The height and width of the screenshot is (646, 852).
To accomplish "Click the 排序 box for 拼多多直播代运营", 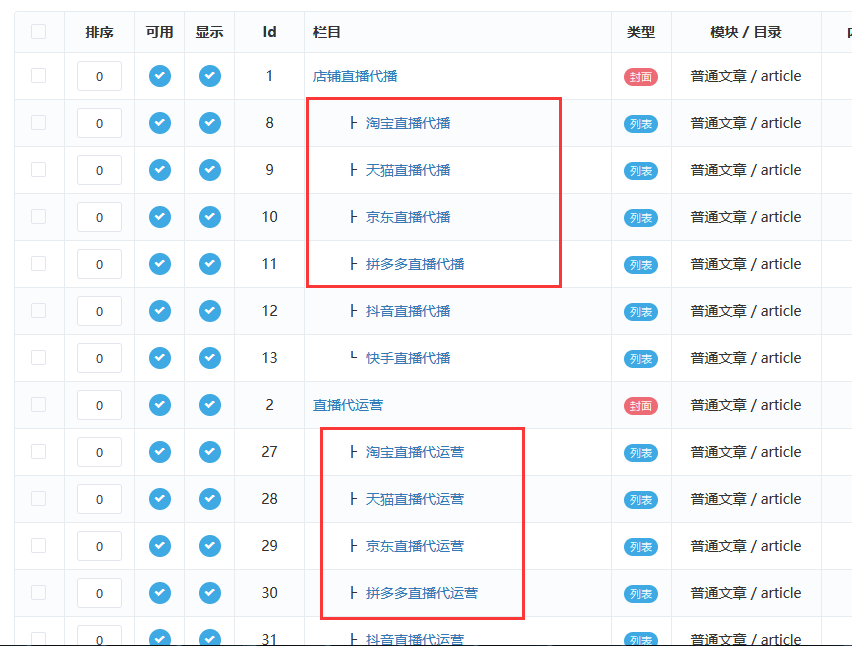I will pos(99,593).
